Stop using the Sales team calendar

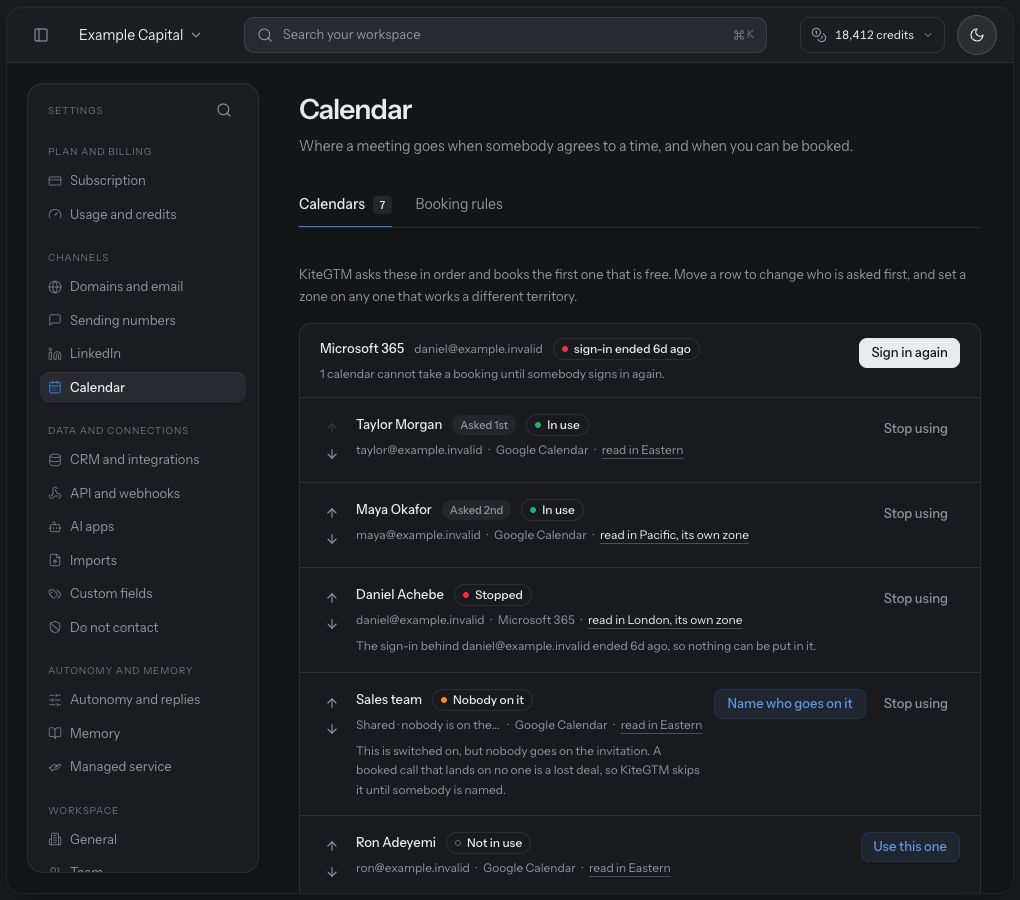coord(915,704)
